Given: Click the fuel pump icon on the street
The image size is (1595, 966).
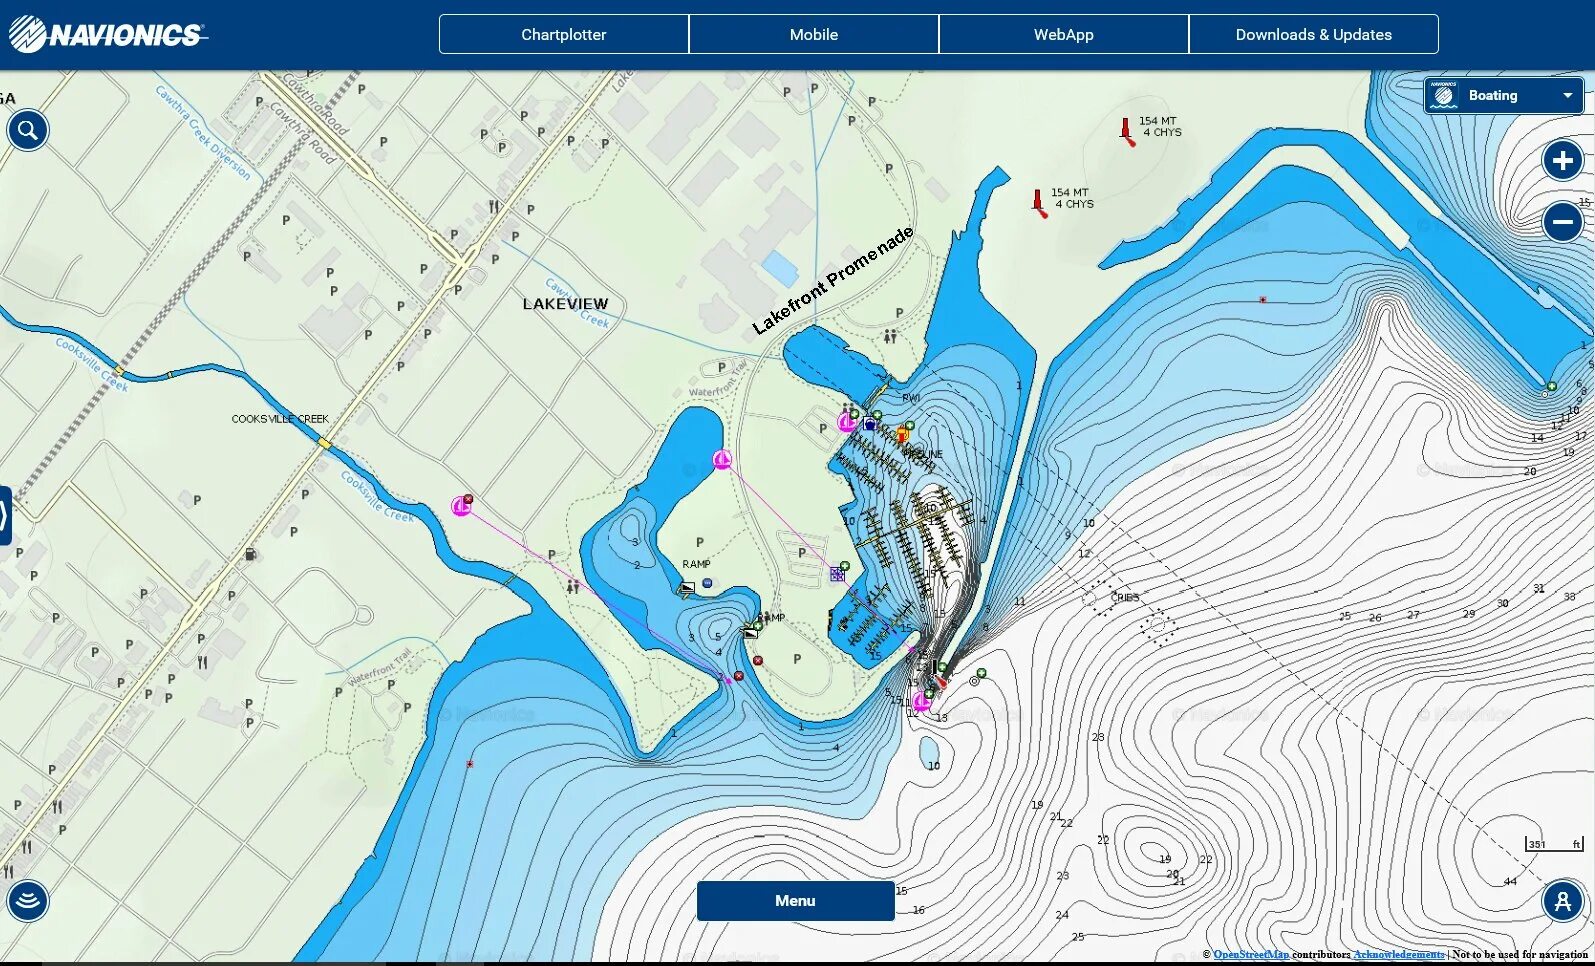Looking at the screenshot, I should point(251,554).
